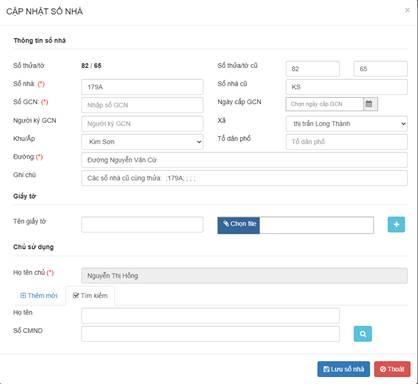Screen dimensions: 418x384
Task: Open the GCN issue date calendar icon
Action: (370, 104)
